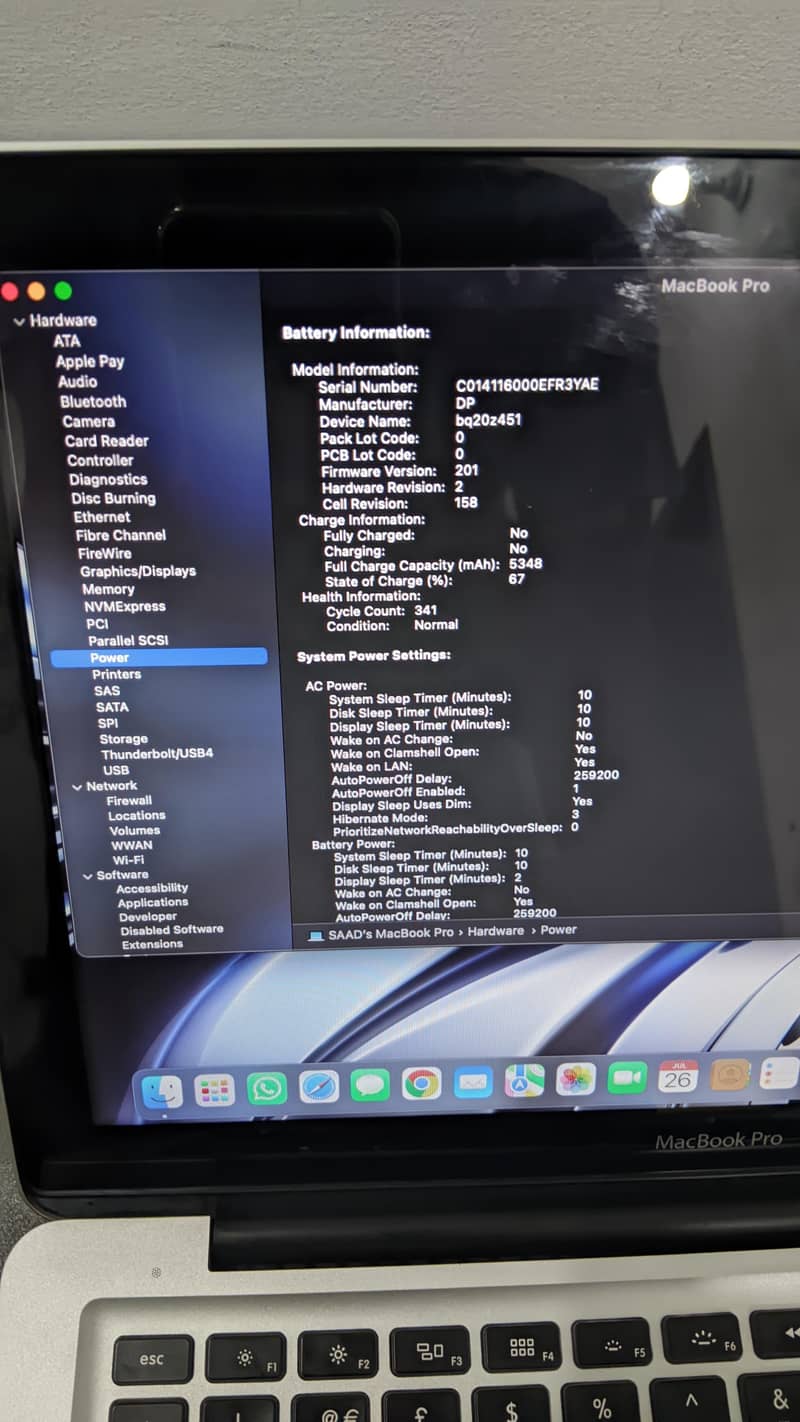The height and width of the screenshot is (1422, 800).
Task: Select Thunderbolt/USB4 in the sidebar
Action: [x=157, y=753]
